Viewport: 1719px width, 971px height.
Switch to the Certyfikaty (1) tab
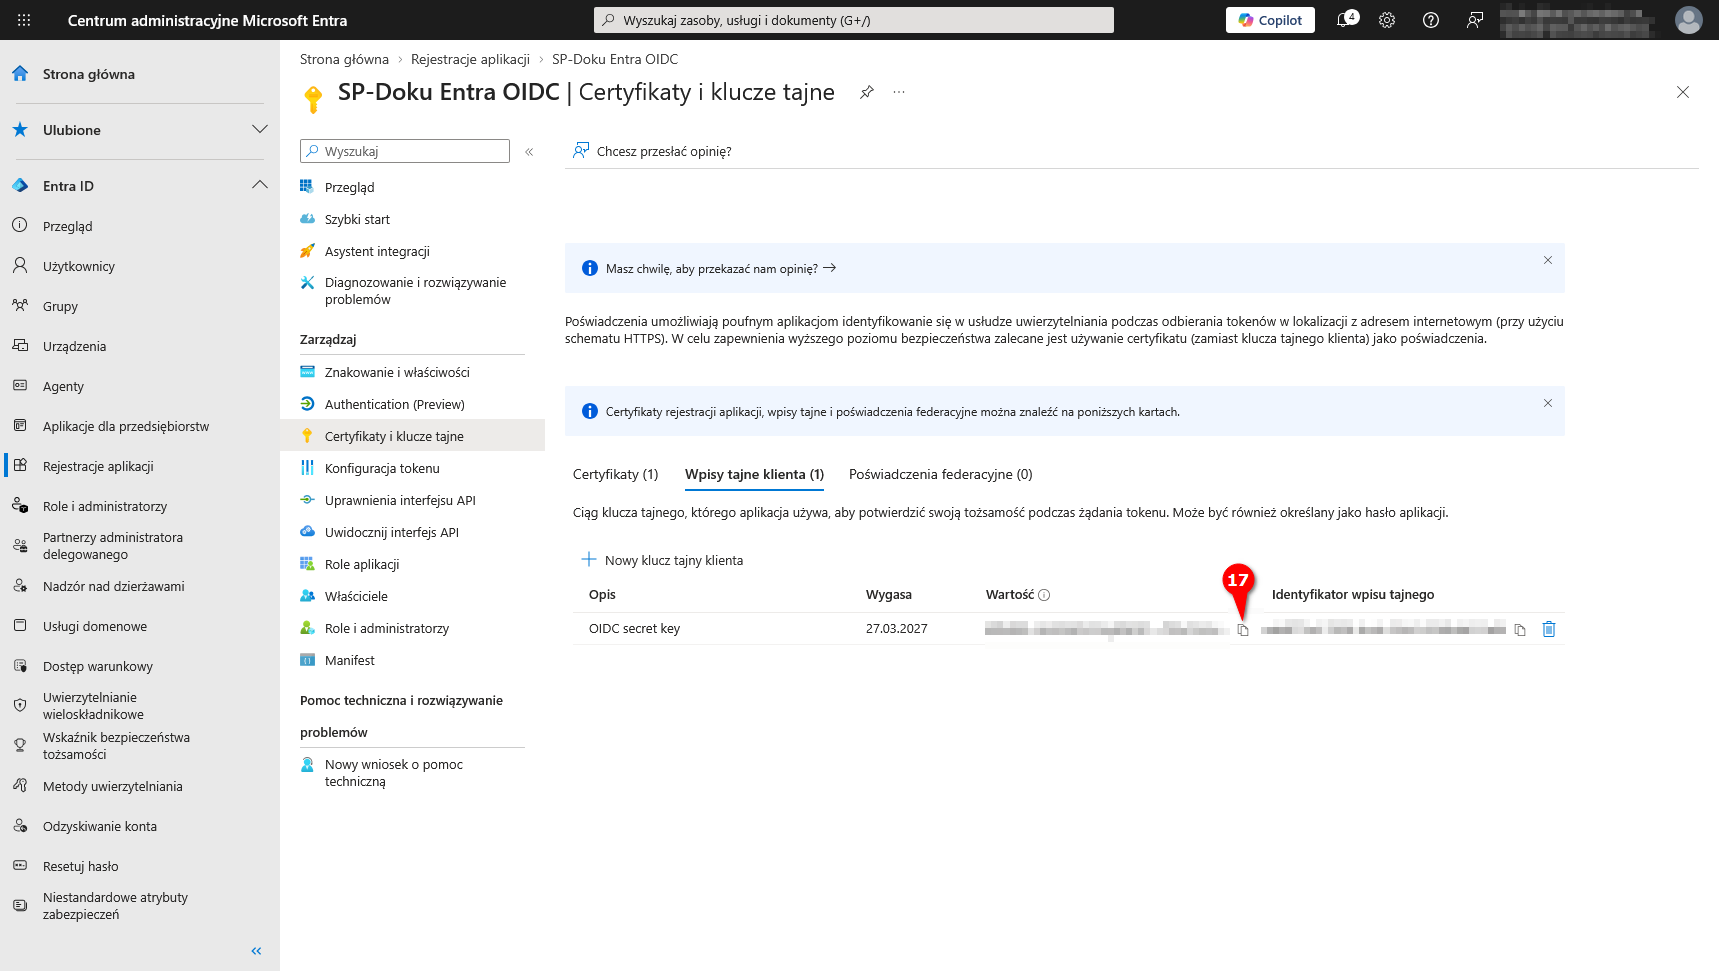615,474
